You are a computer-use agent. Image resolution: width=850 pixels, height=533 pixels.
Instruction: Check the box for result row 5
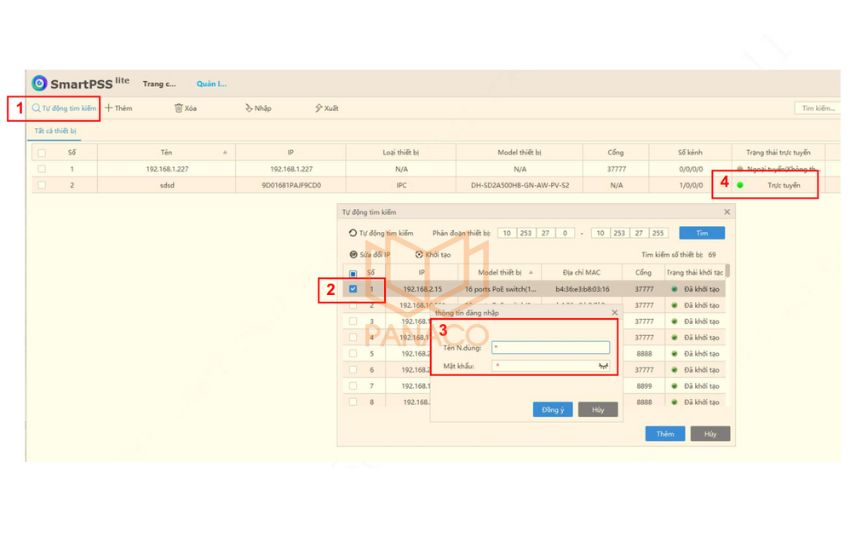pyautogui.click(x=353, y=354)
